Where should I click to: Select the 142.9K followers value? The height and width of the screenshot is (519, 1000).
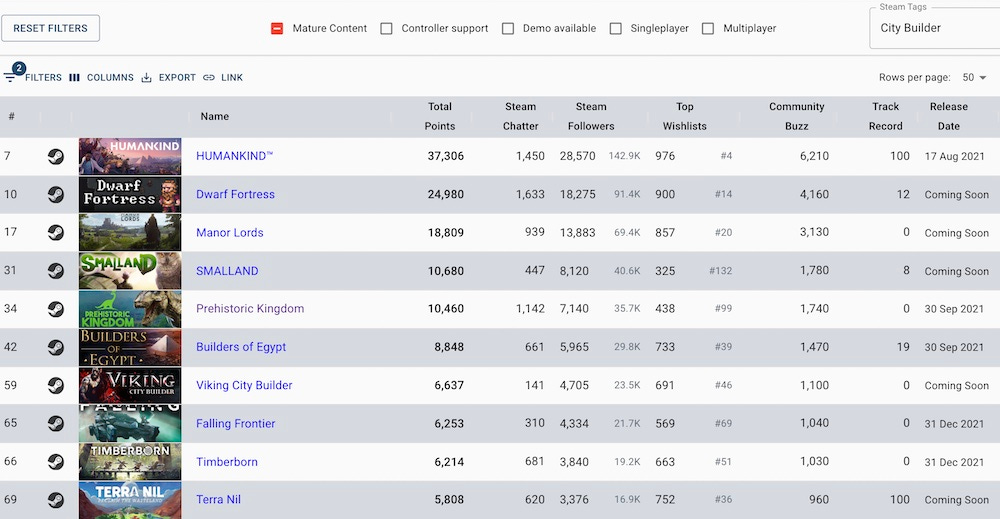(x=624, y=156)
